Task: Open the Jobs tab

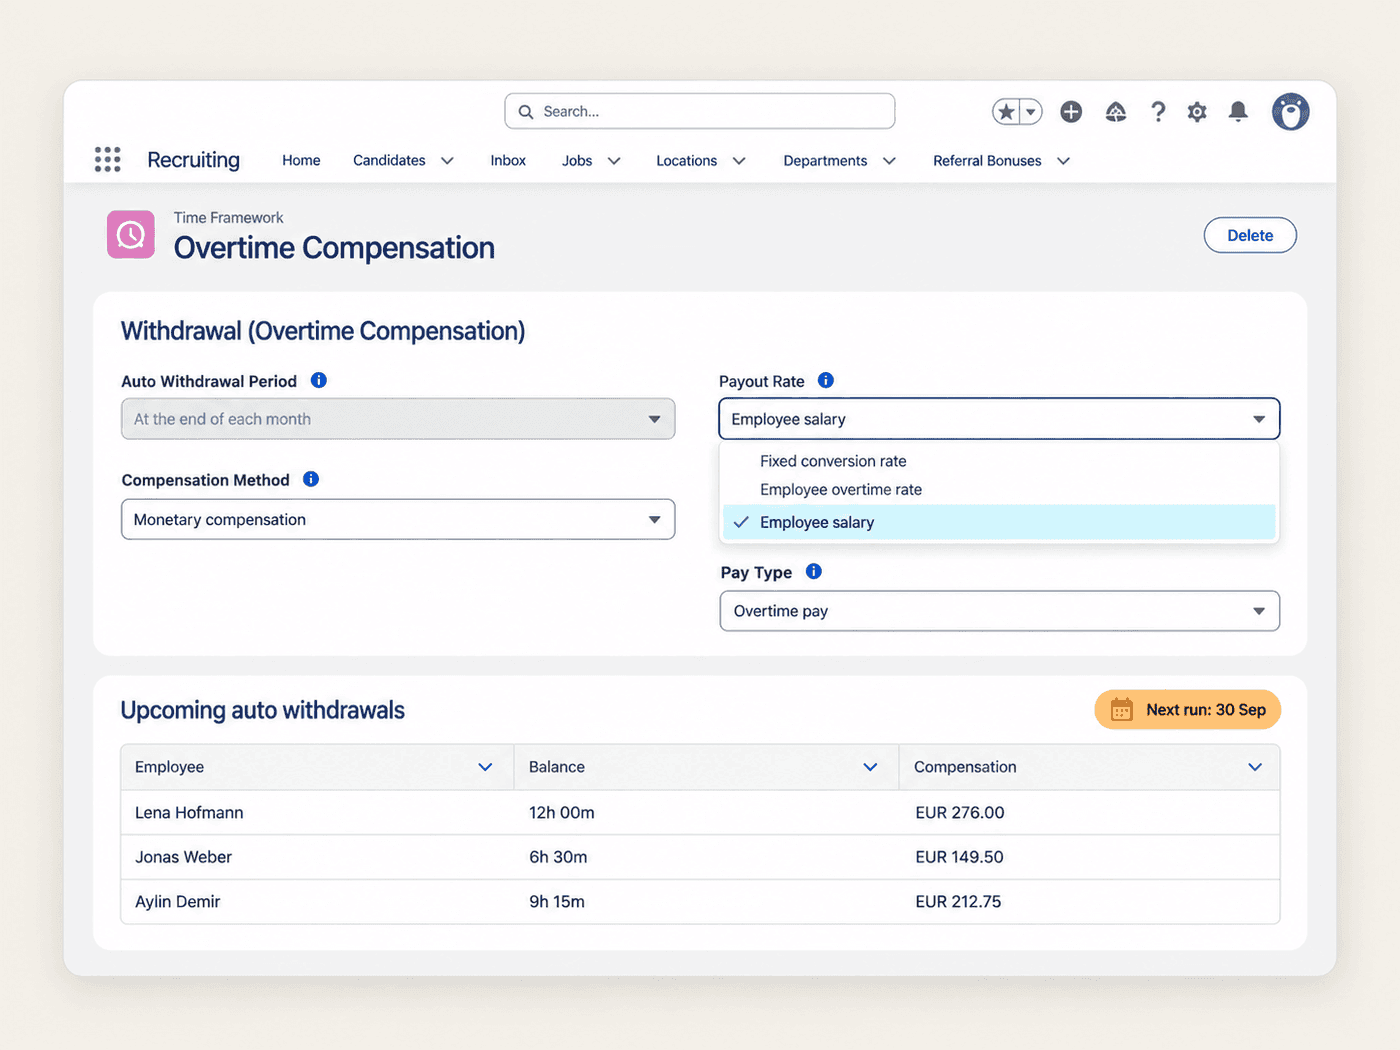Action: 577,160
